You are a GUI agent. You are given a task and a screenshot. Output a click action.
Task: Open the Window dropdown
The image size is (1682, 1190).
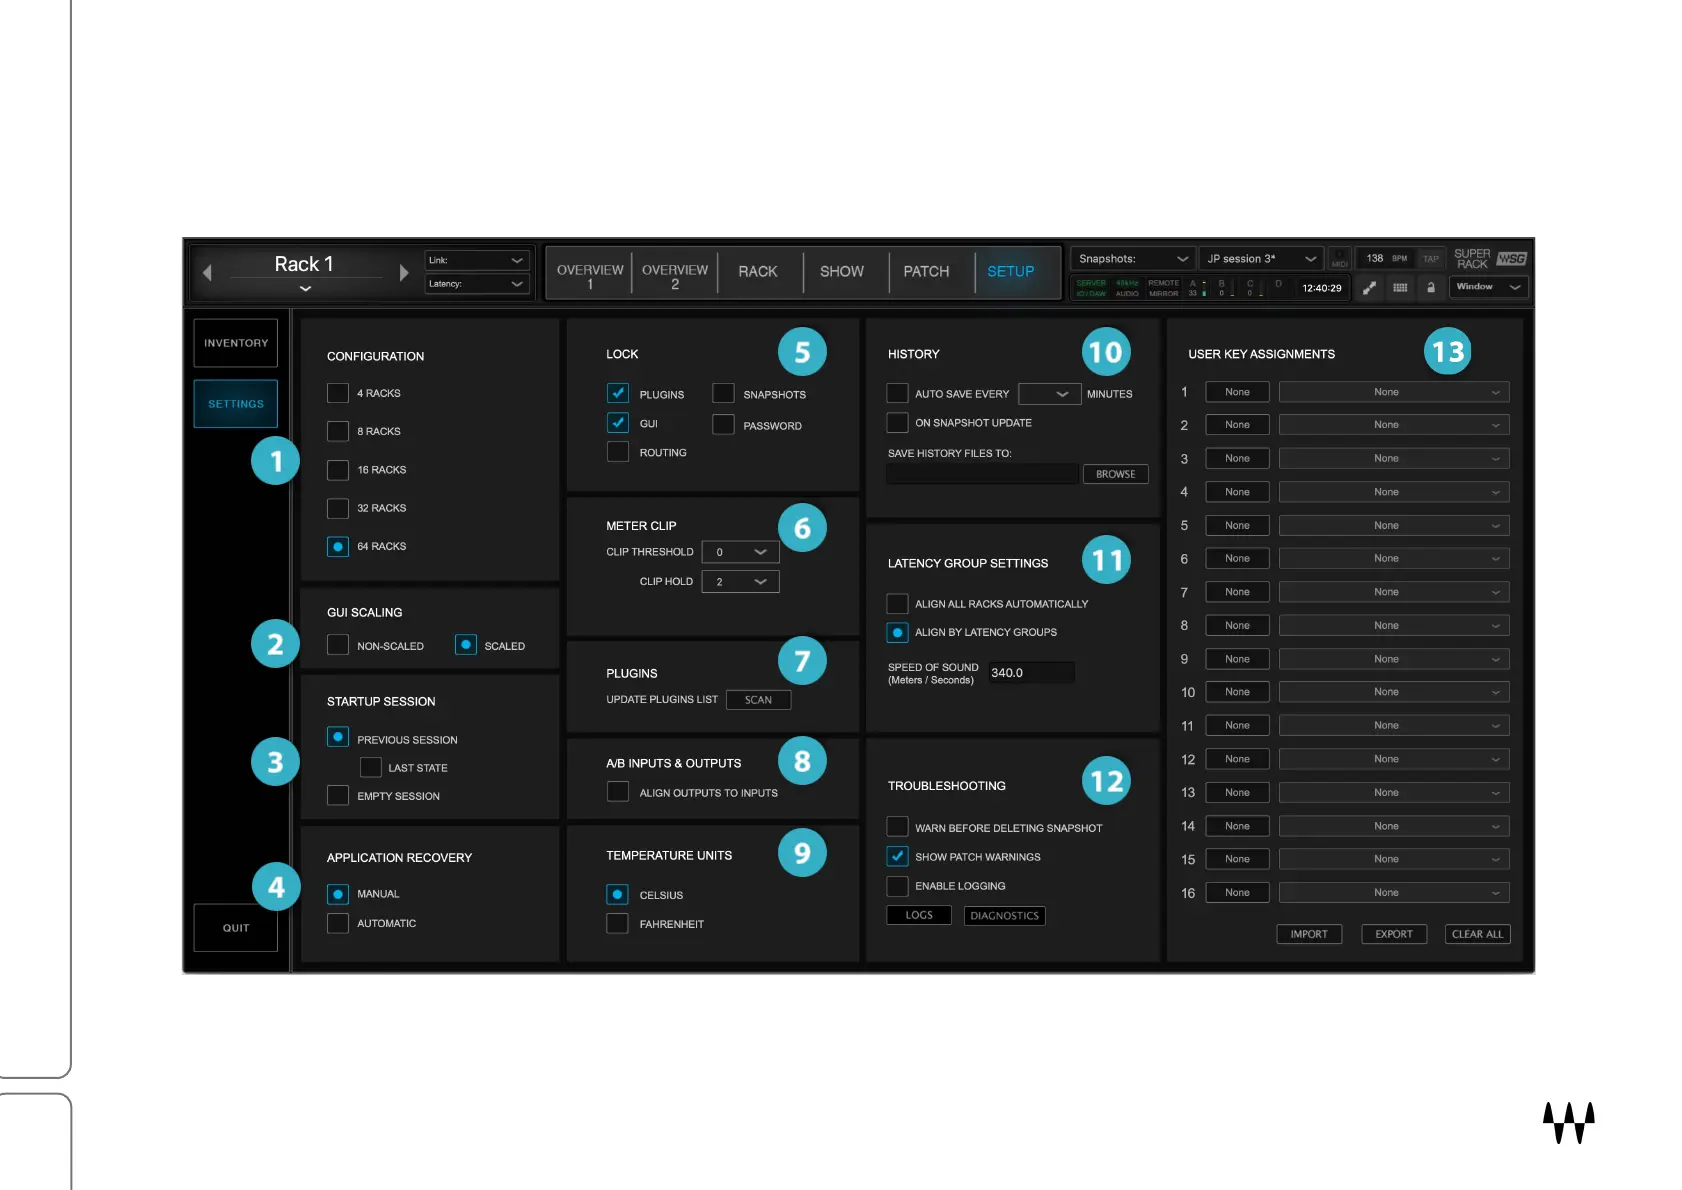(1488, 287)
